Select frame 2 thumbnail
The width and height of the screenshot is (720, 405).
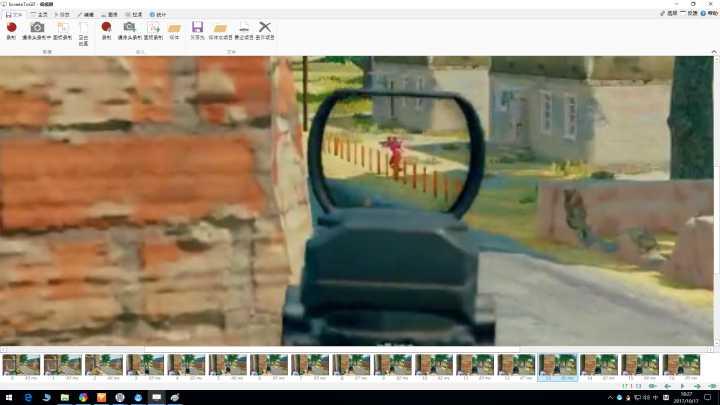point(104,367)
